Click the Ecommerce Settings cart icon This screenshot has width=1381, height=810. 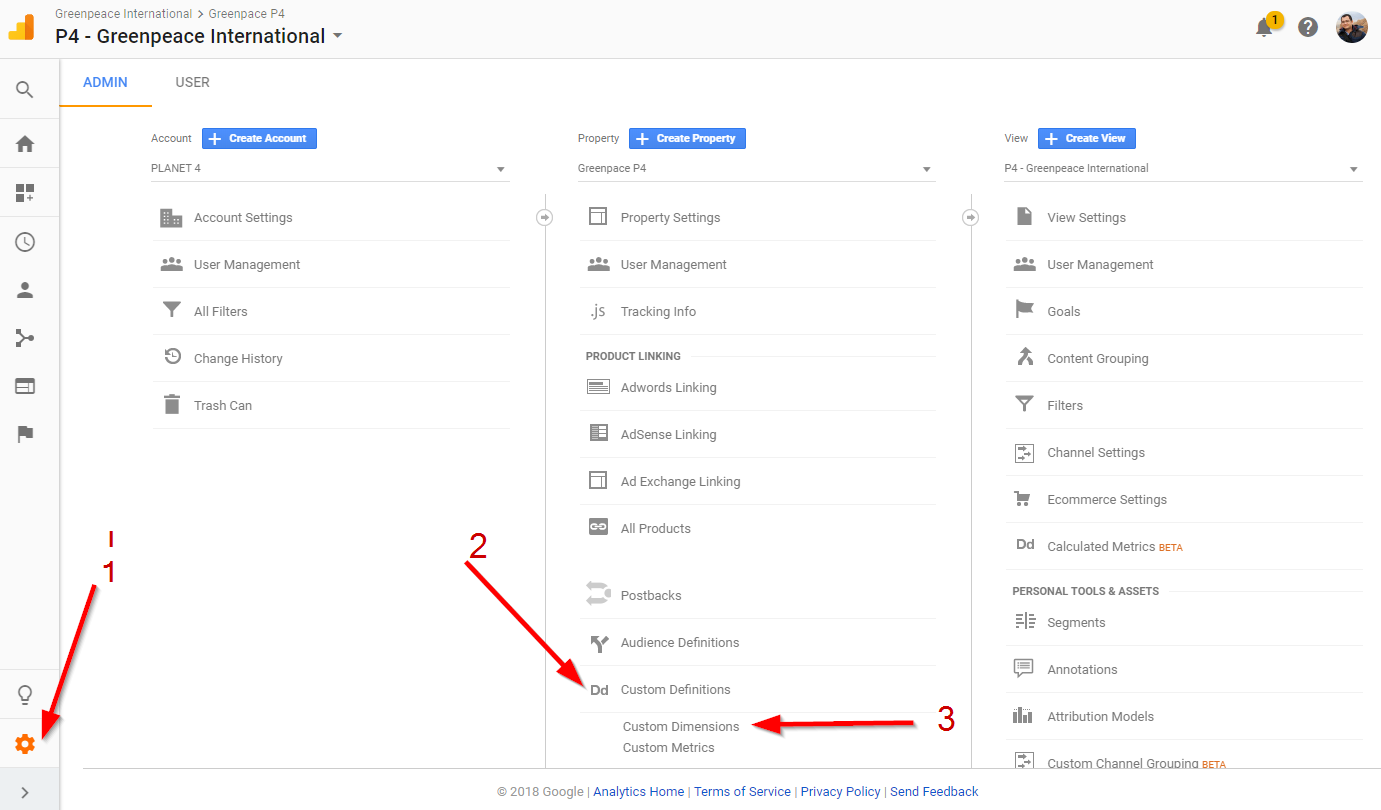1022,499
